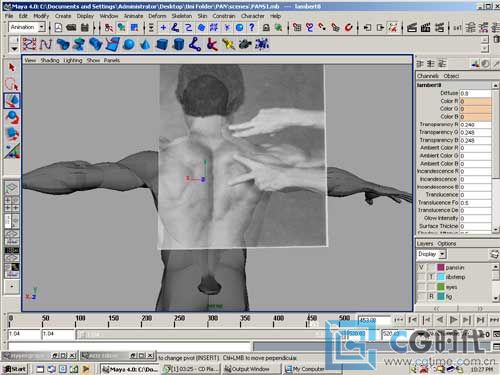The image size is (500, 375).
Task: Choose the four-view layout icon
Action: (x=11, y=204)
